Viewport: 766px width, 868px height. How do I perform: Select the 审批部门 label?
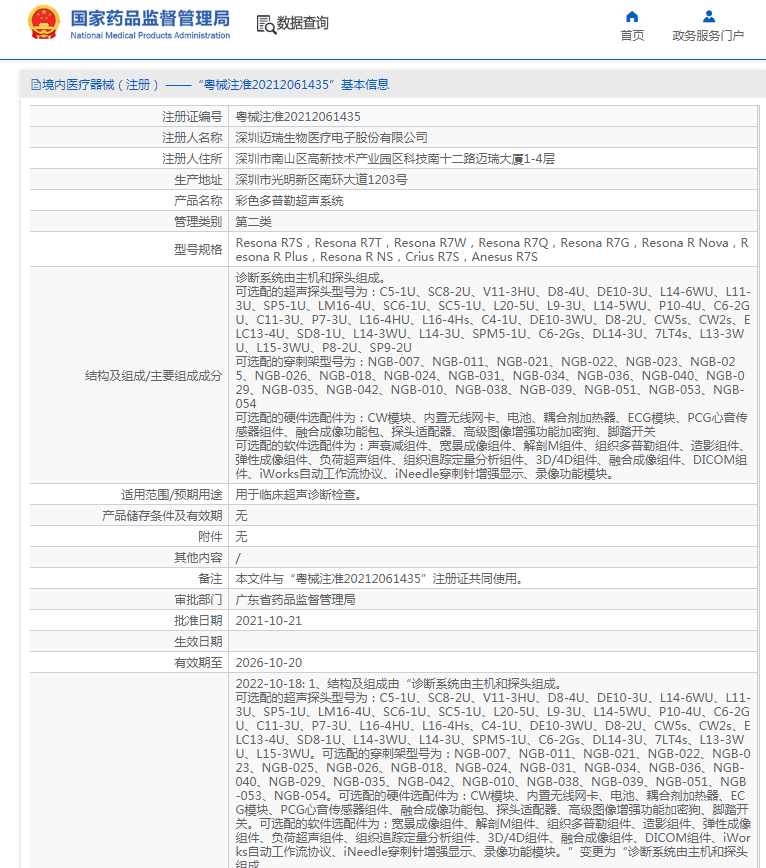198,600
